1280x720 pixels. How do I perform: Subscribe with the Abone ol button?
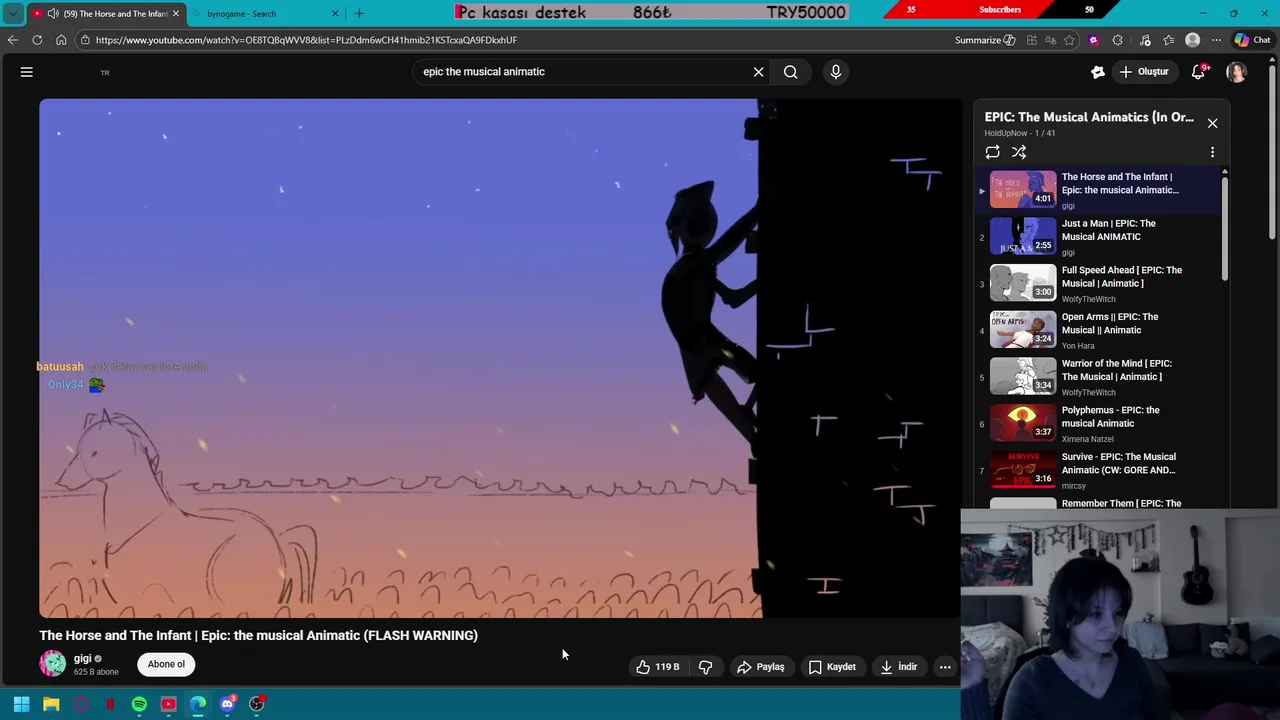pos(166,664)
